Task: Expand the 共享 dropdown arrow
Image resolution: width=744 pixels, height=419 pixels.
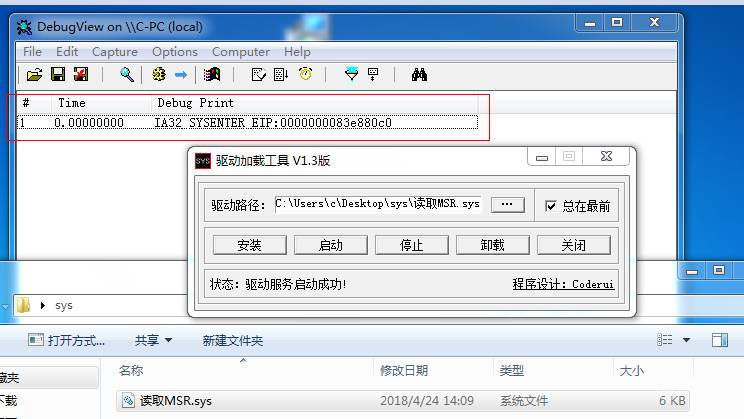Action: coord(168,340)
